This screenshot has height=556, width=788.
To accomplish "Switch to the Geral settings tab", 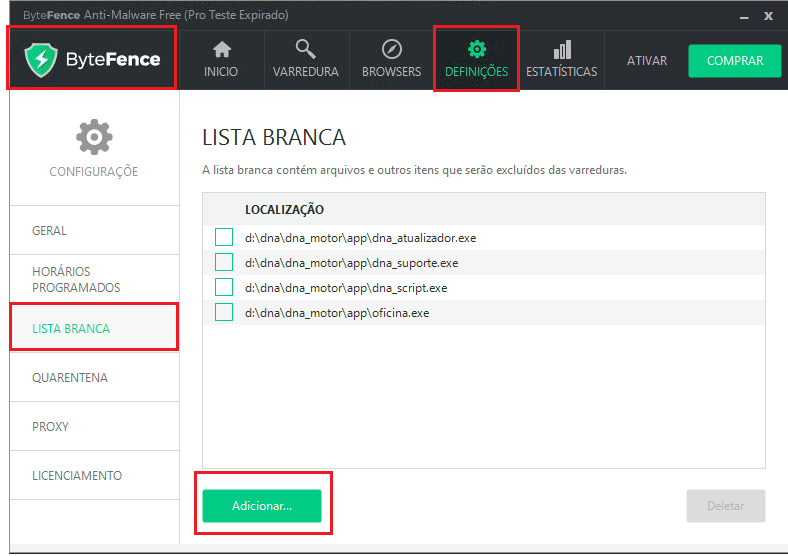I will pos(50,231).
